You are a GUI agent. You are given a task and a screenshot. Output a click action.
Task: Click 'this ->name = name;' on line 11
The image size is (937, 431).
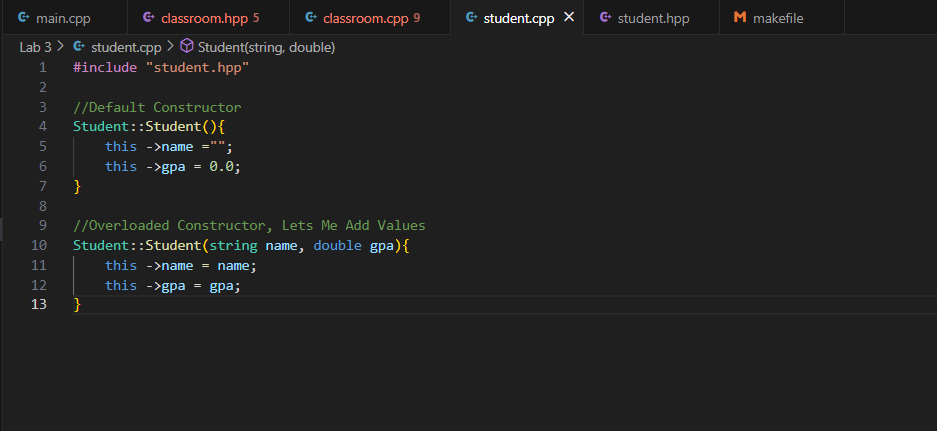pyautogui.click(x=181, y=265)
